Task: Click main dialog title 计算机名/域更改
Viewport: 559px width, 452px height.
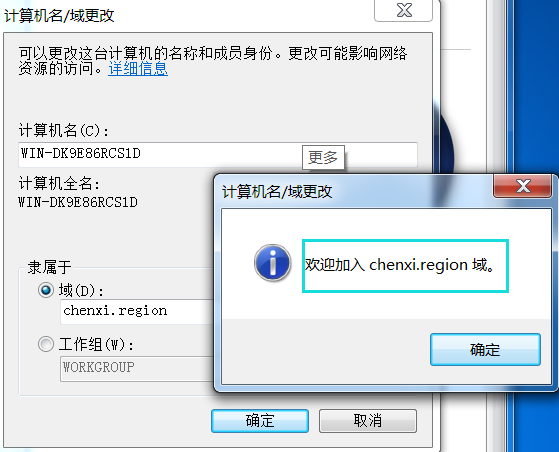Action: [x=59, y=16]
